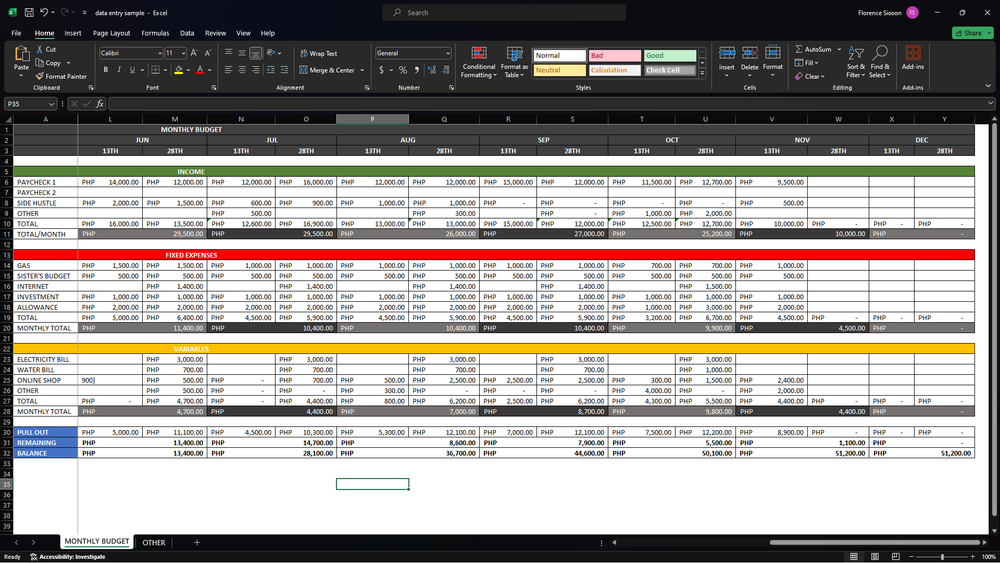This screenshot has width=1000, height=563.
Task: Switch to the Insert tab
Action: click(73, 33)
